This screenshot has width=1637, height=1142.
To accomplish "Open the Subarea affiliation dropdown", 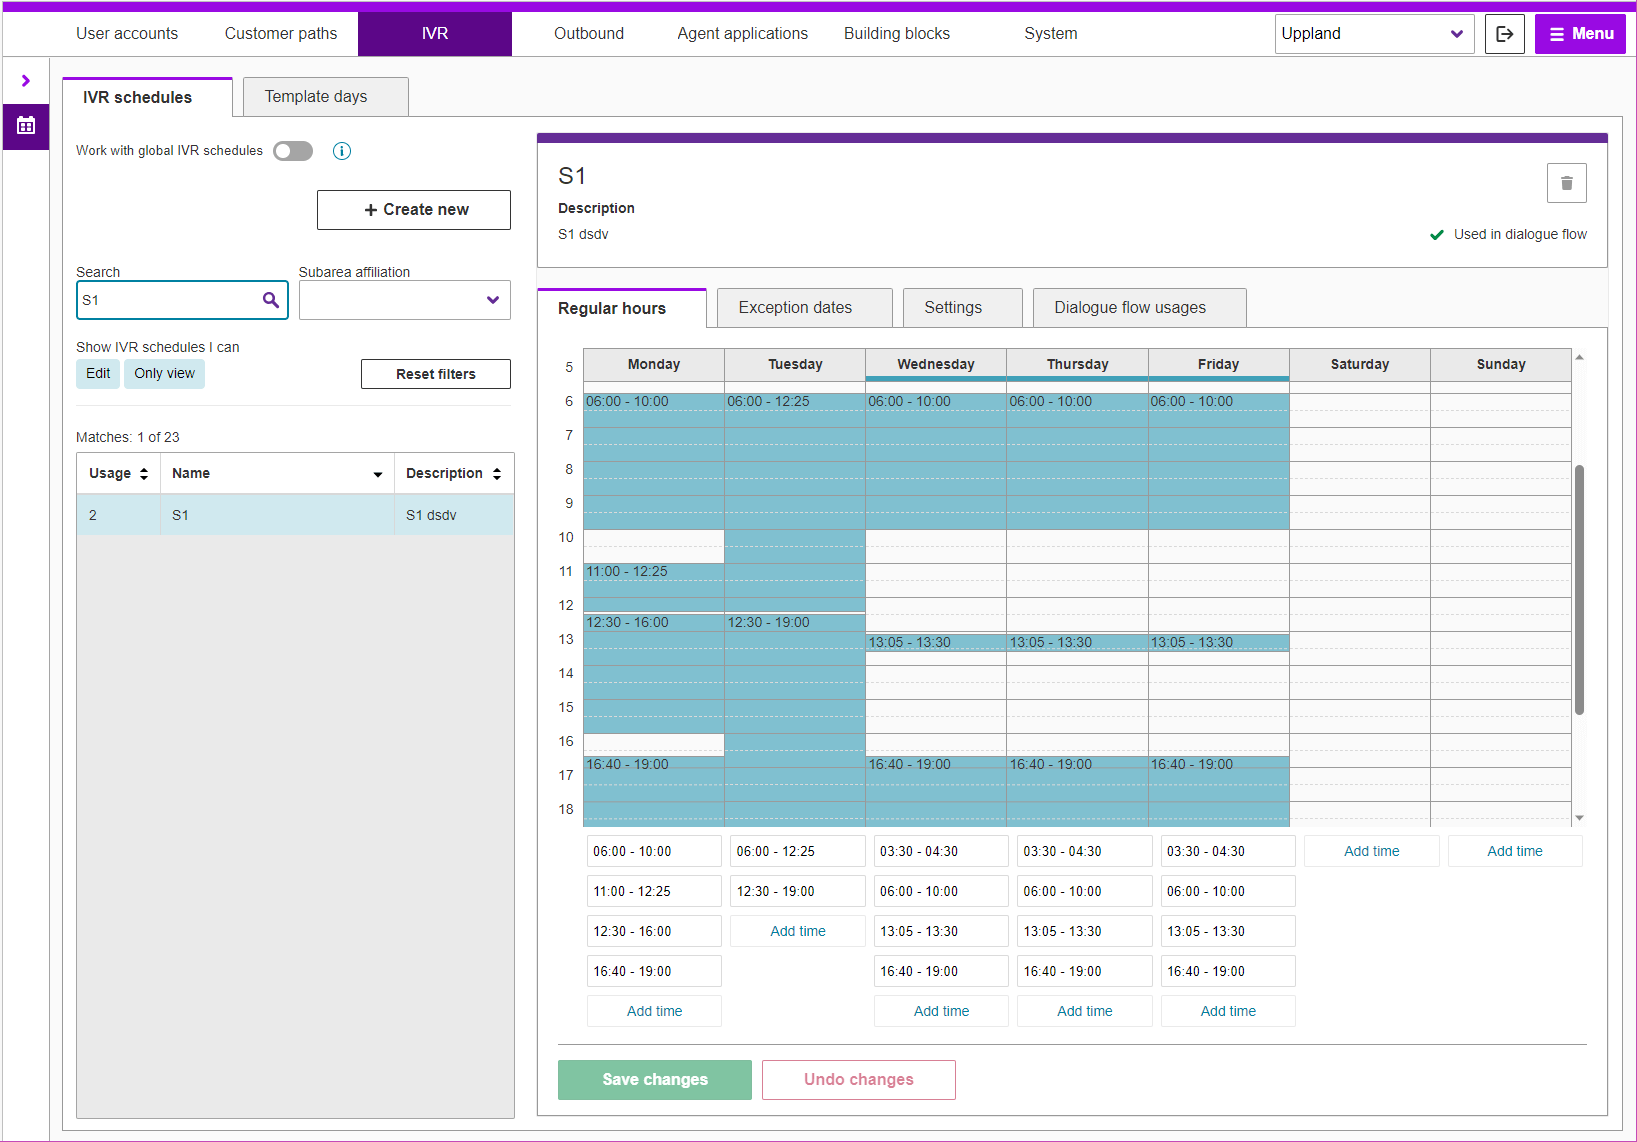I will (x=404, y=300).
